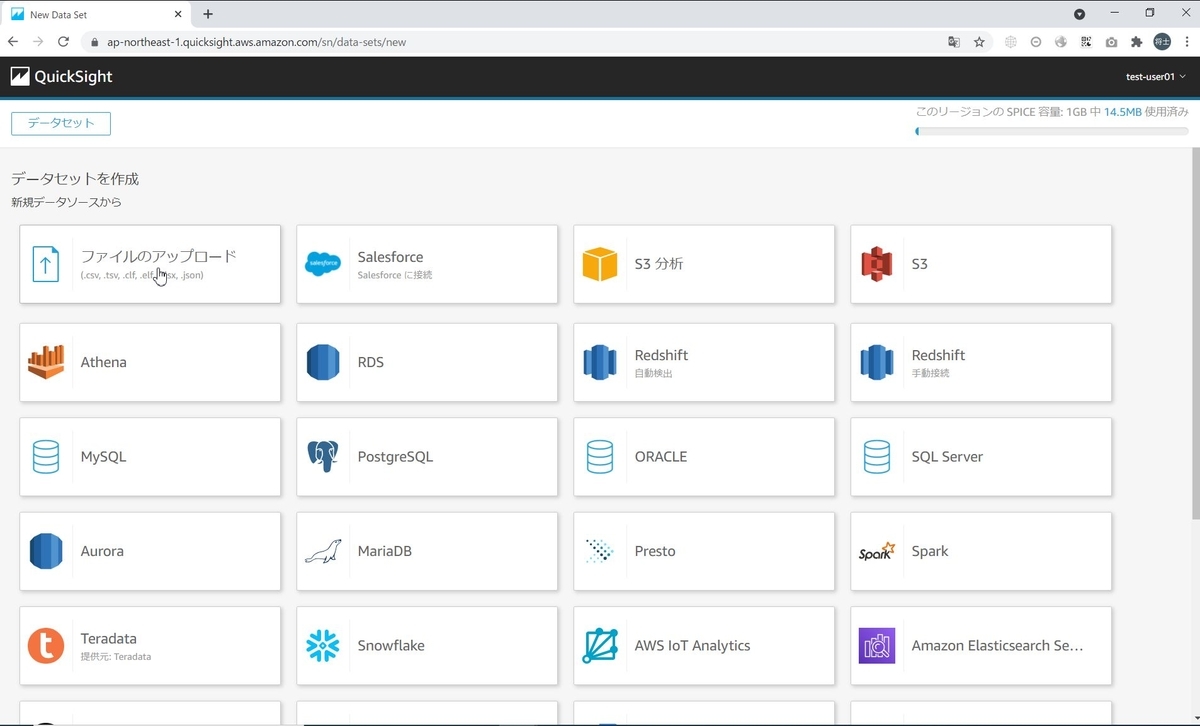Bookmark this page with the star icon
Image resolution: width=1200 pixels, height=726 pixels.
coord(979,42)
